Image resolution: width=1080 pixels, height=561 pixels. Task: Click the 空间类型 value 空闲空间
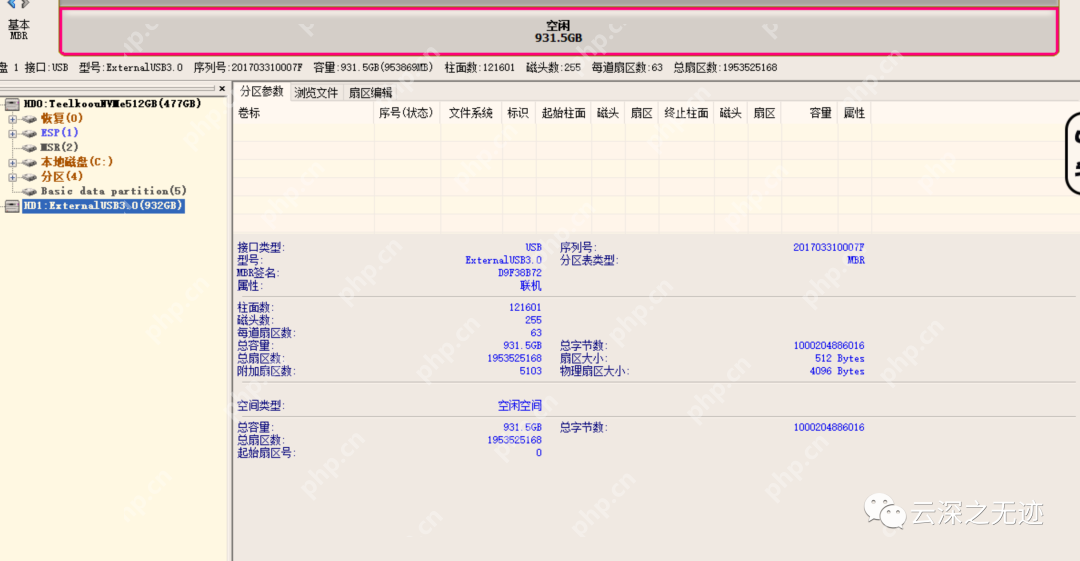coord(520,406)
